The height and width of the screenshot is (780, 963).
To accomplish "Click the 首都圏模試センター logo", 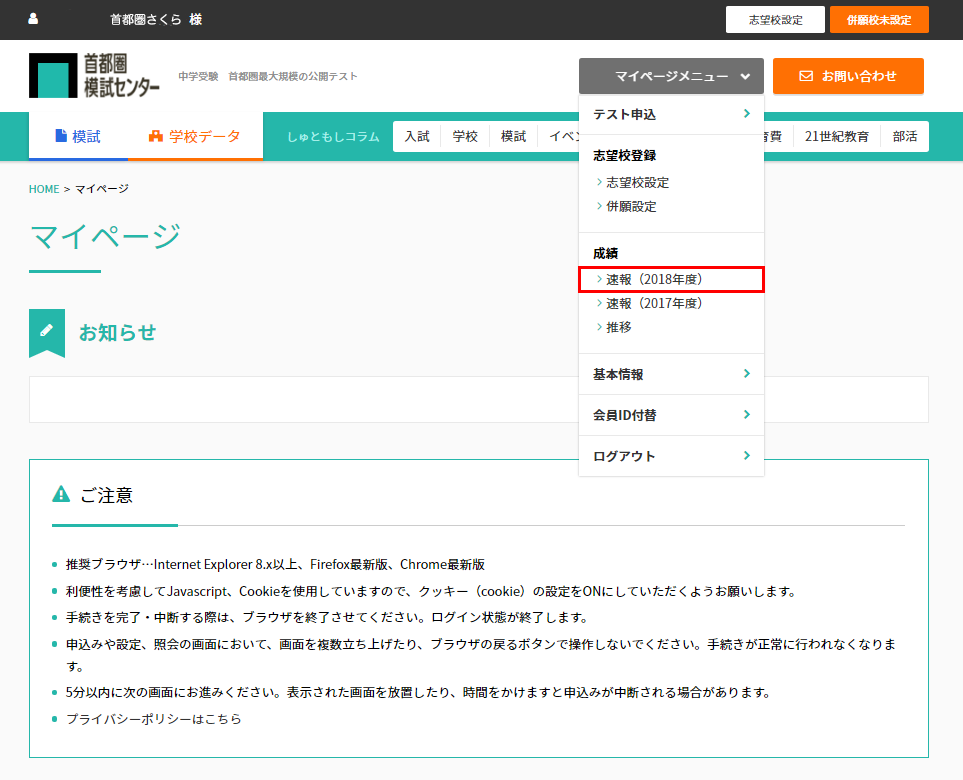I will pyautogui.click(x=94, y=76).
